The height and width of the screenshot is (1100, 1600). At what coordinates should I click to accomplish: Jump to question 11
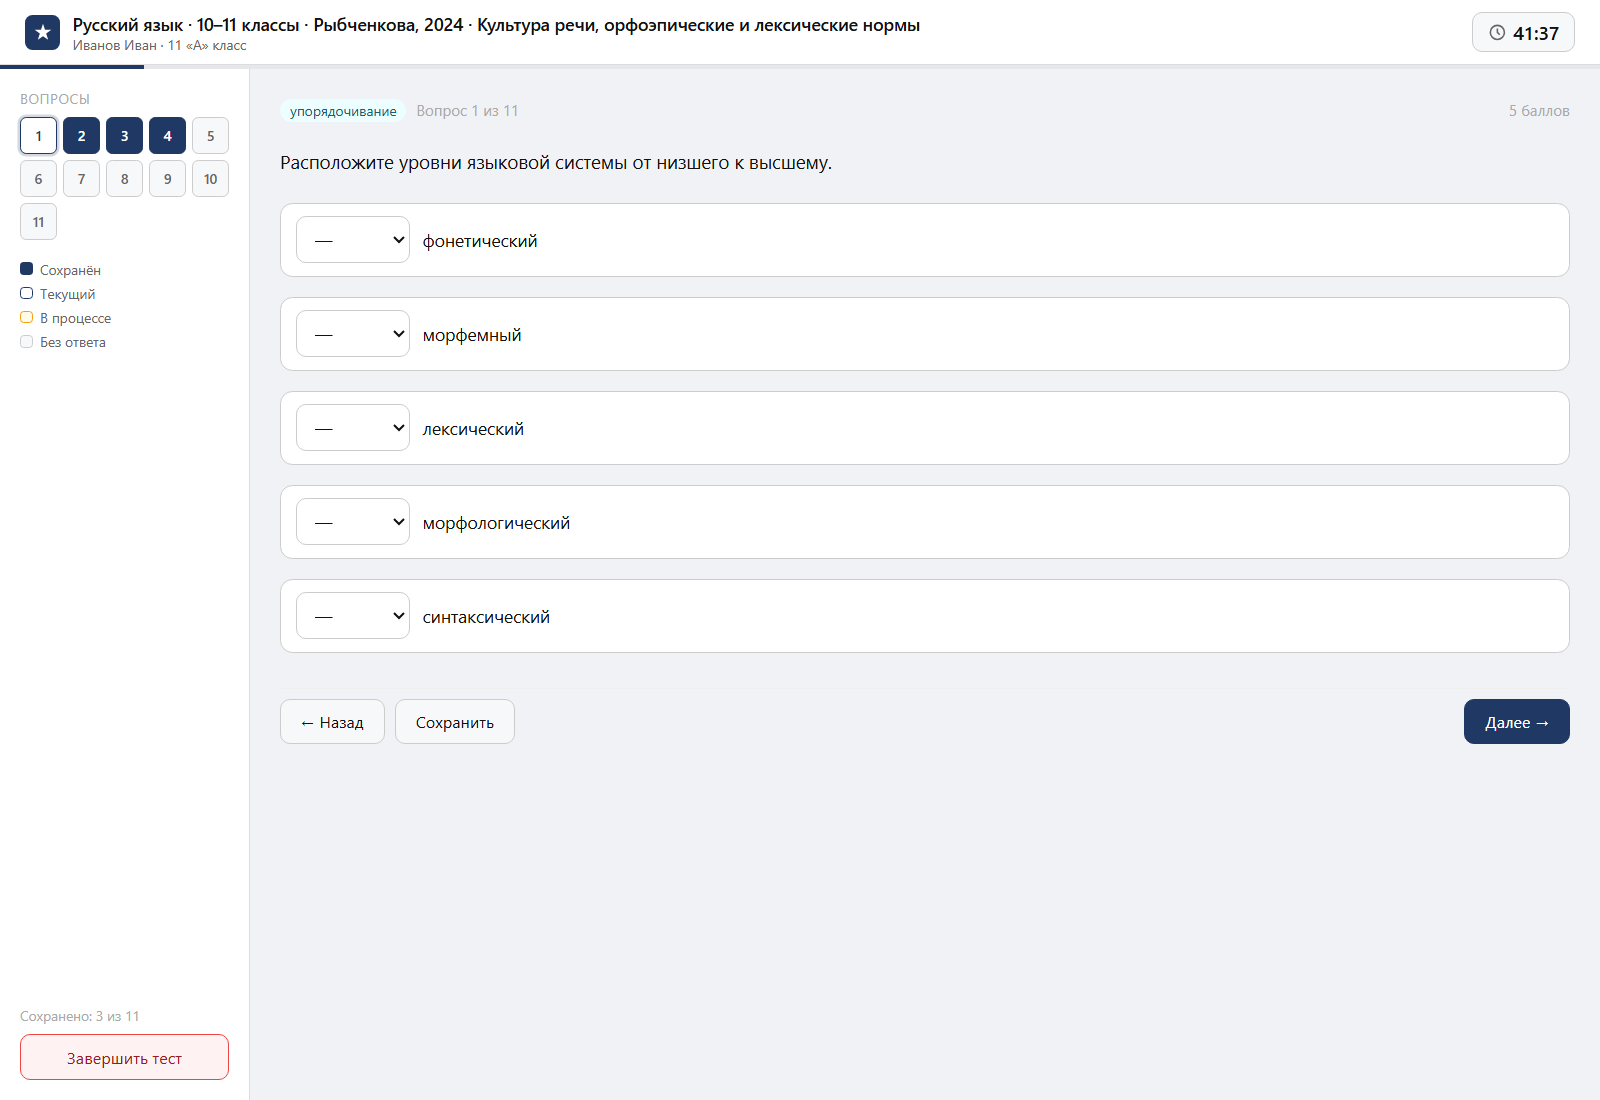click(x=38, y=222)
